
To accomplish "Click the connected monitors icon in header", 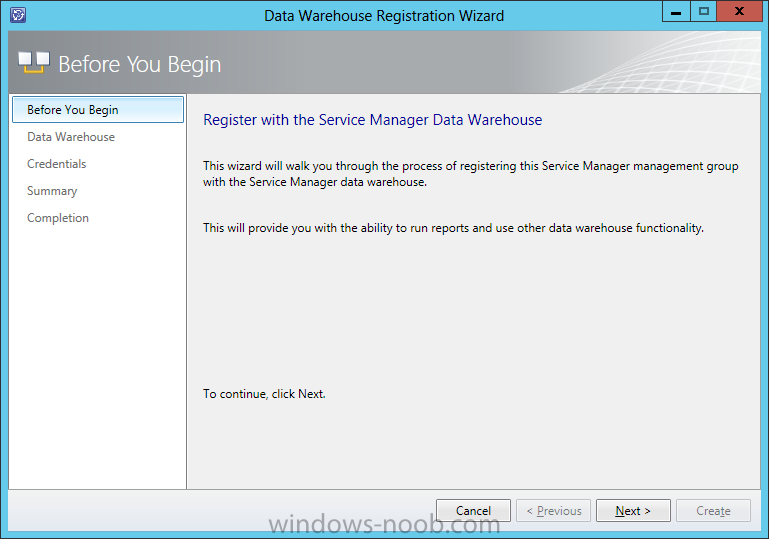I will tap(34, 63).
